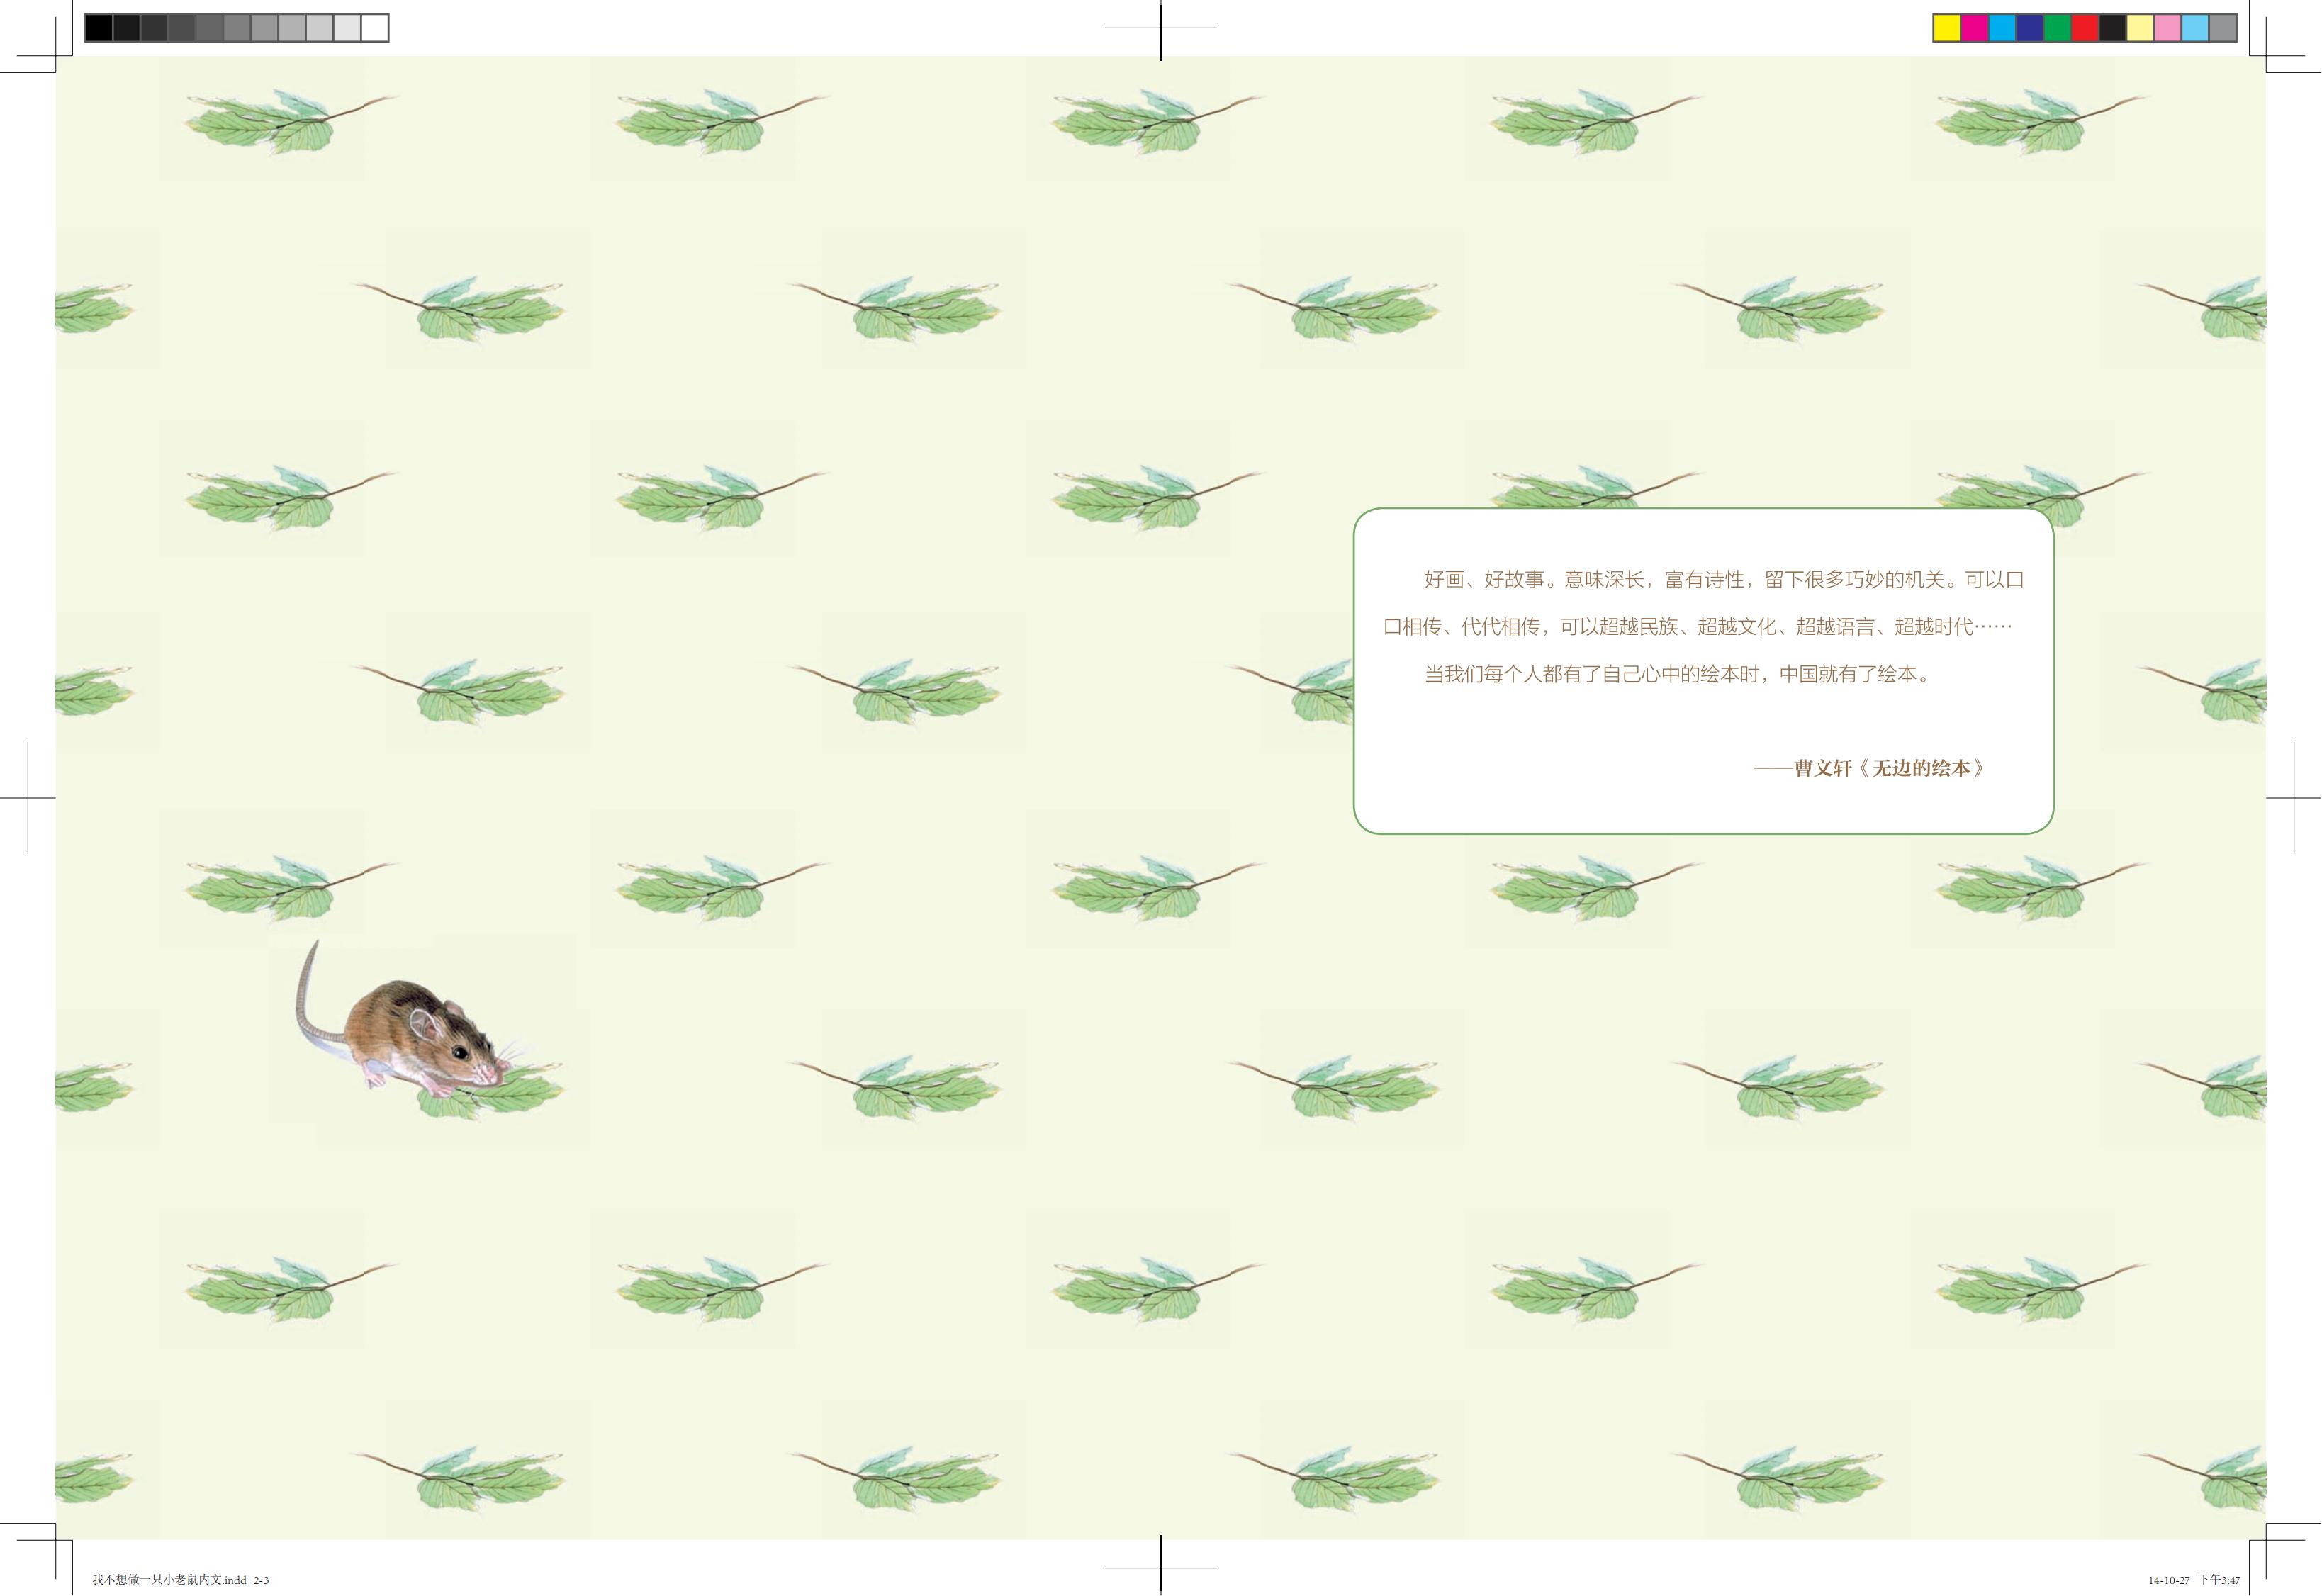Image resolution: width=2322 pixels, height=1596 pixels.
Task: Click the left edge registration crosshair mark
Action: pyautogui.click(x=28, y=797)
